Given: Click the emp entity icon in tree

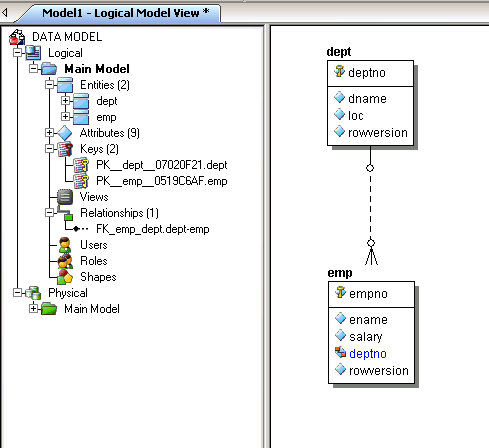Looking at the screenshot, I should (81, 117).
